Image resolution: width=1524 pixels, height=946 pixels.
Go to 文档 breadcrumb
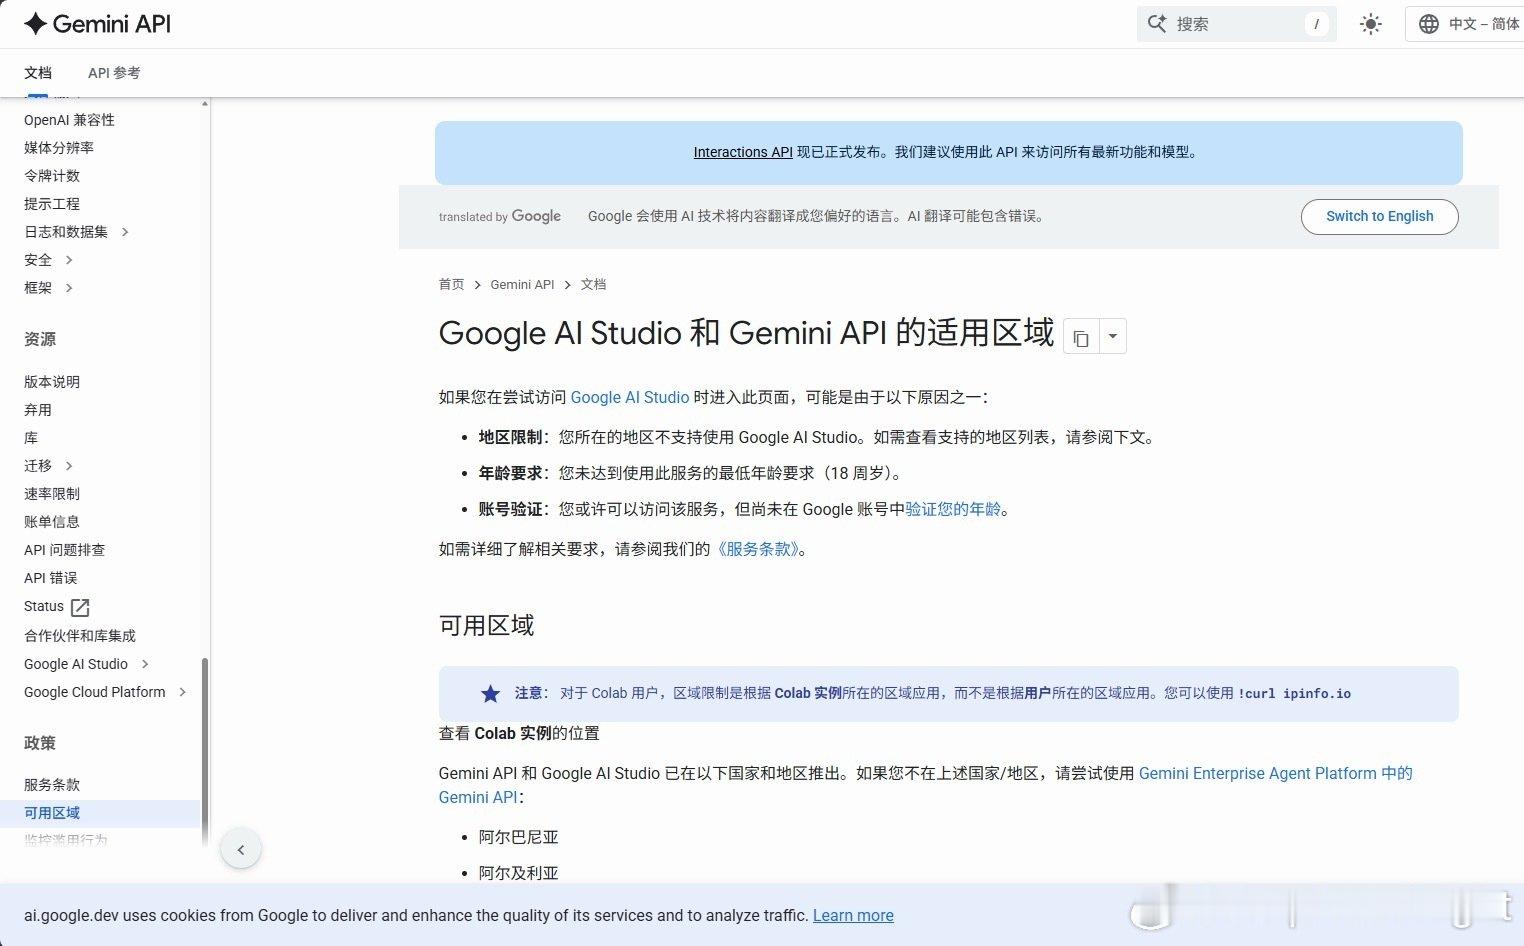coord(594,284)
